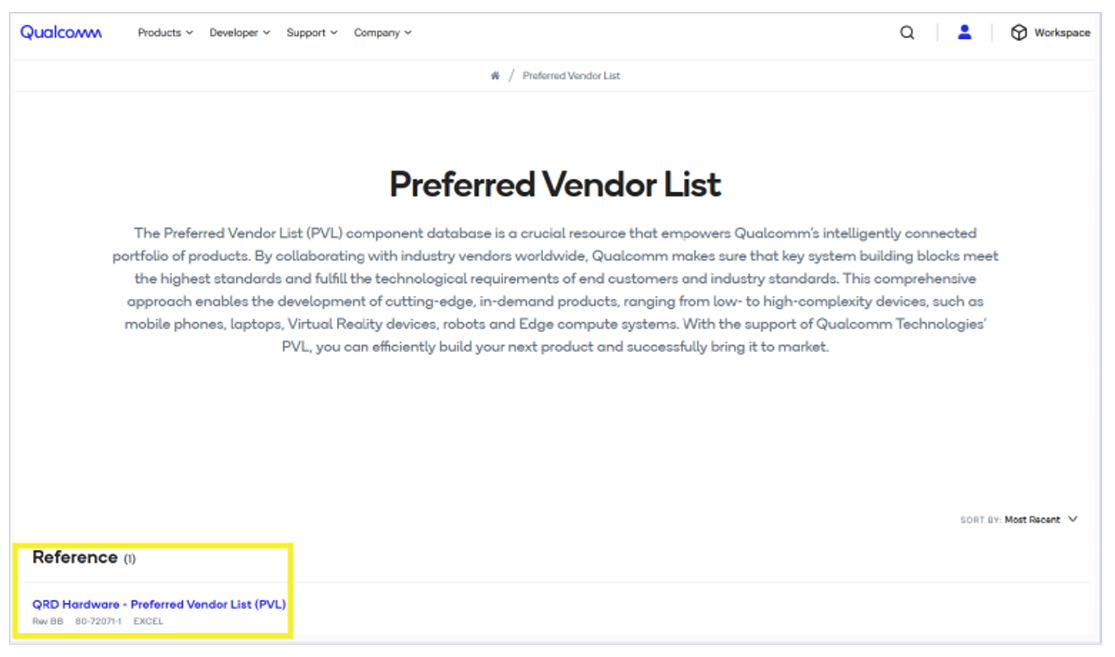Open the Sort By Most Recent dropdown
Image resolution: width=1115 pixels, height=657 pixels.
click(1019, 520)
